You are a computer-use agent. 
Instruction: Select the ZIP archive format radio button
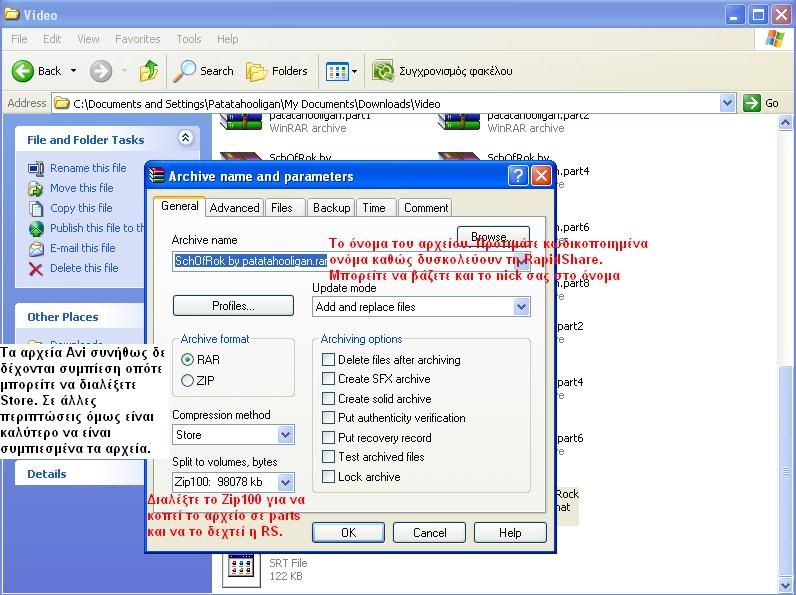(x=187, y=380)
